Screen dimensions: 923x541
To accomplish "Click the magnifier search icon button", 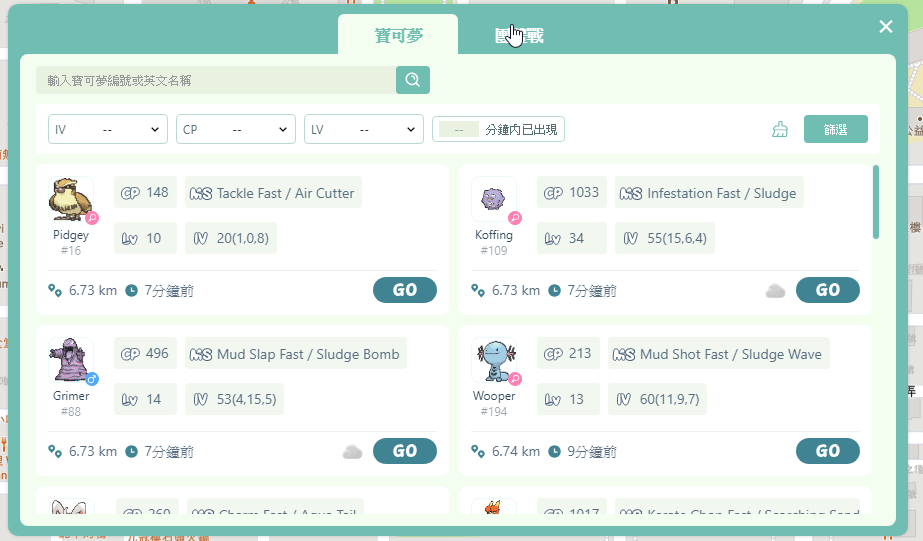I will coord(413,80).
